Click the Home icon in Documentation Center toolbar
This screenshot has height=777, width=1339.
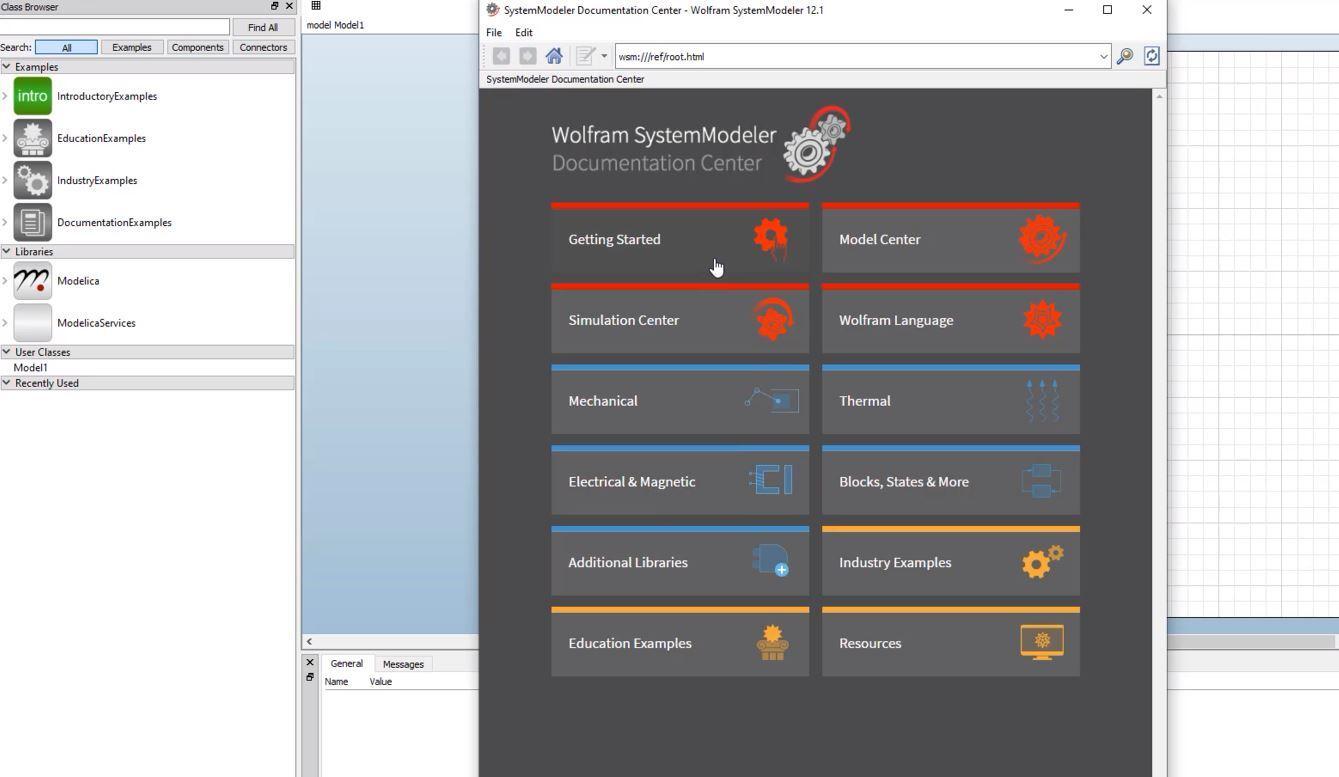tap(554, 55)
